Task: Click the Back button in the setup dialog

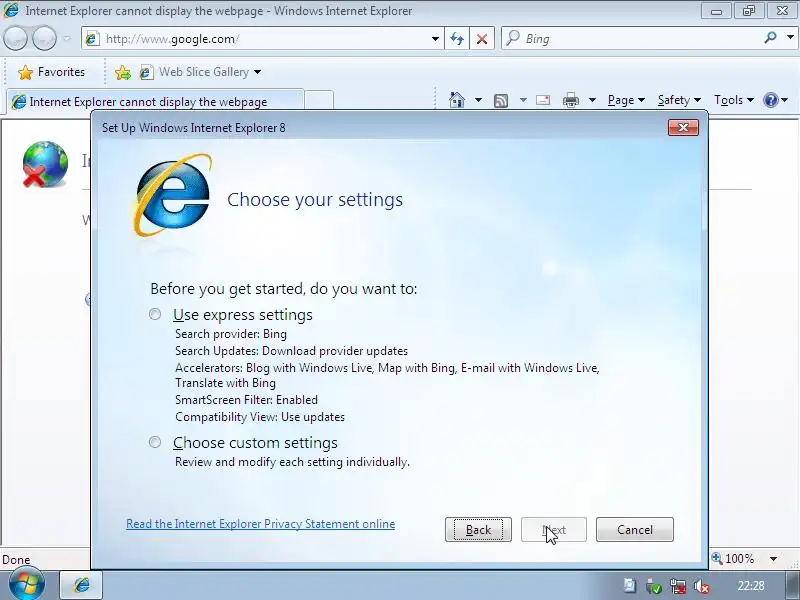Action: (x=478, y=530)
